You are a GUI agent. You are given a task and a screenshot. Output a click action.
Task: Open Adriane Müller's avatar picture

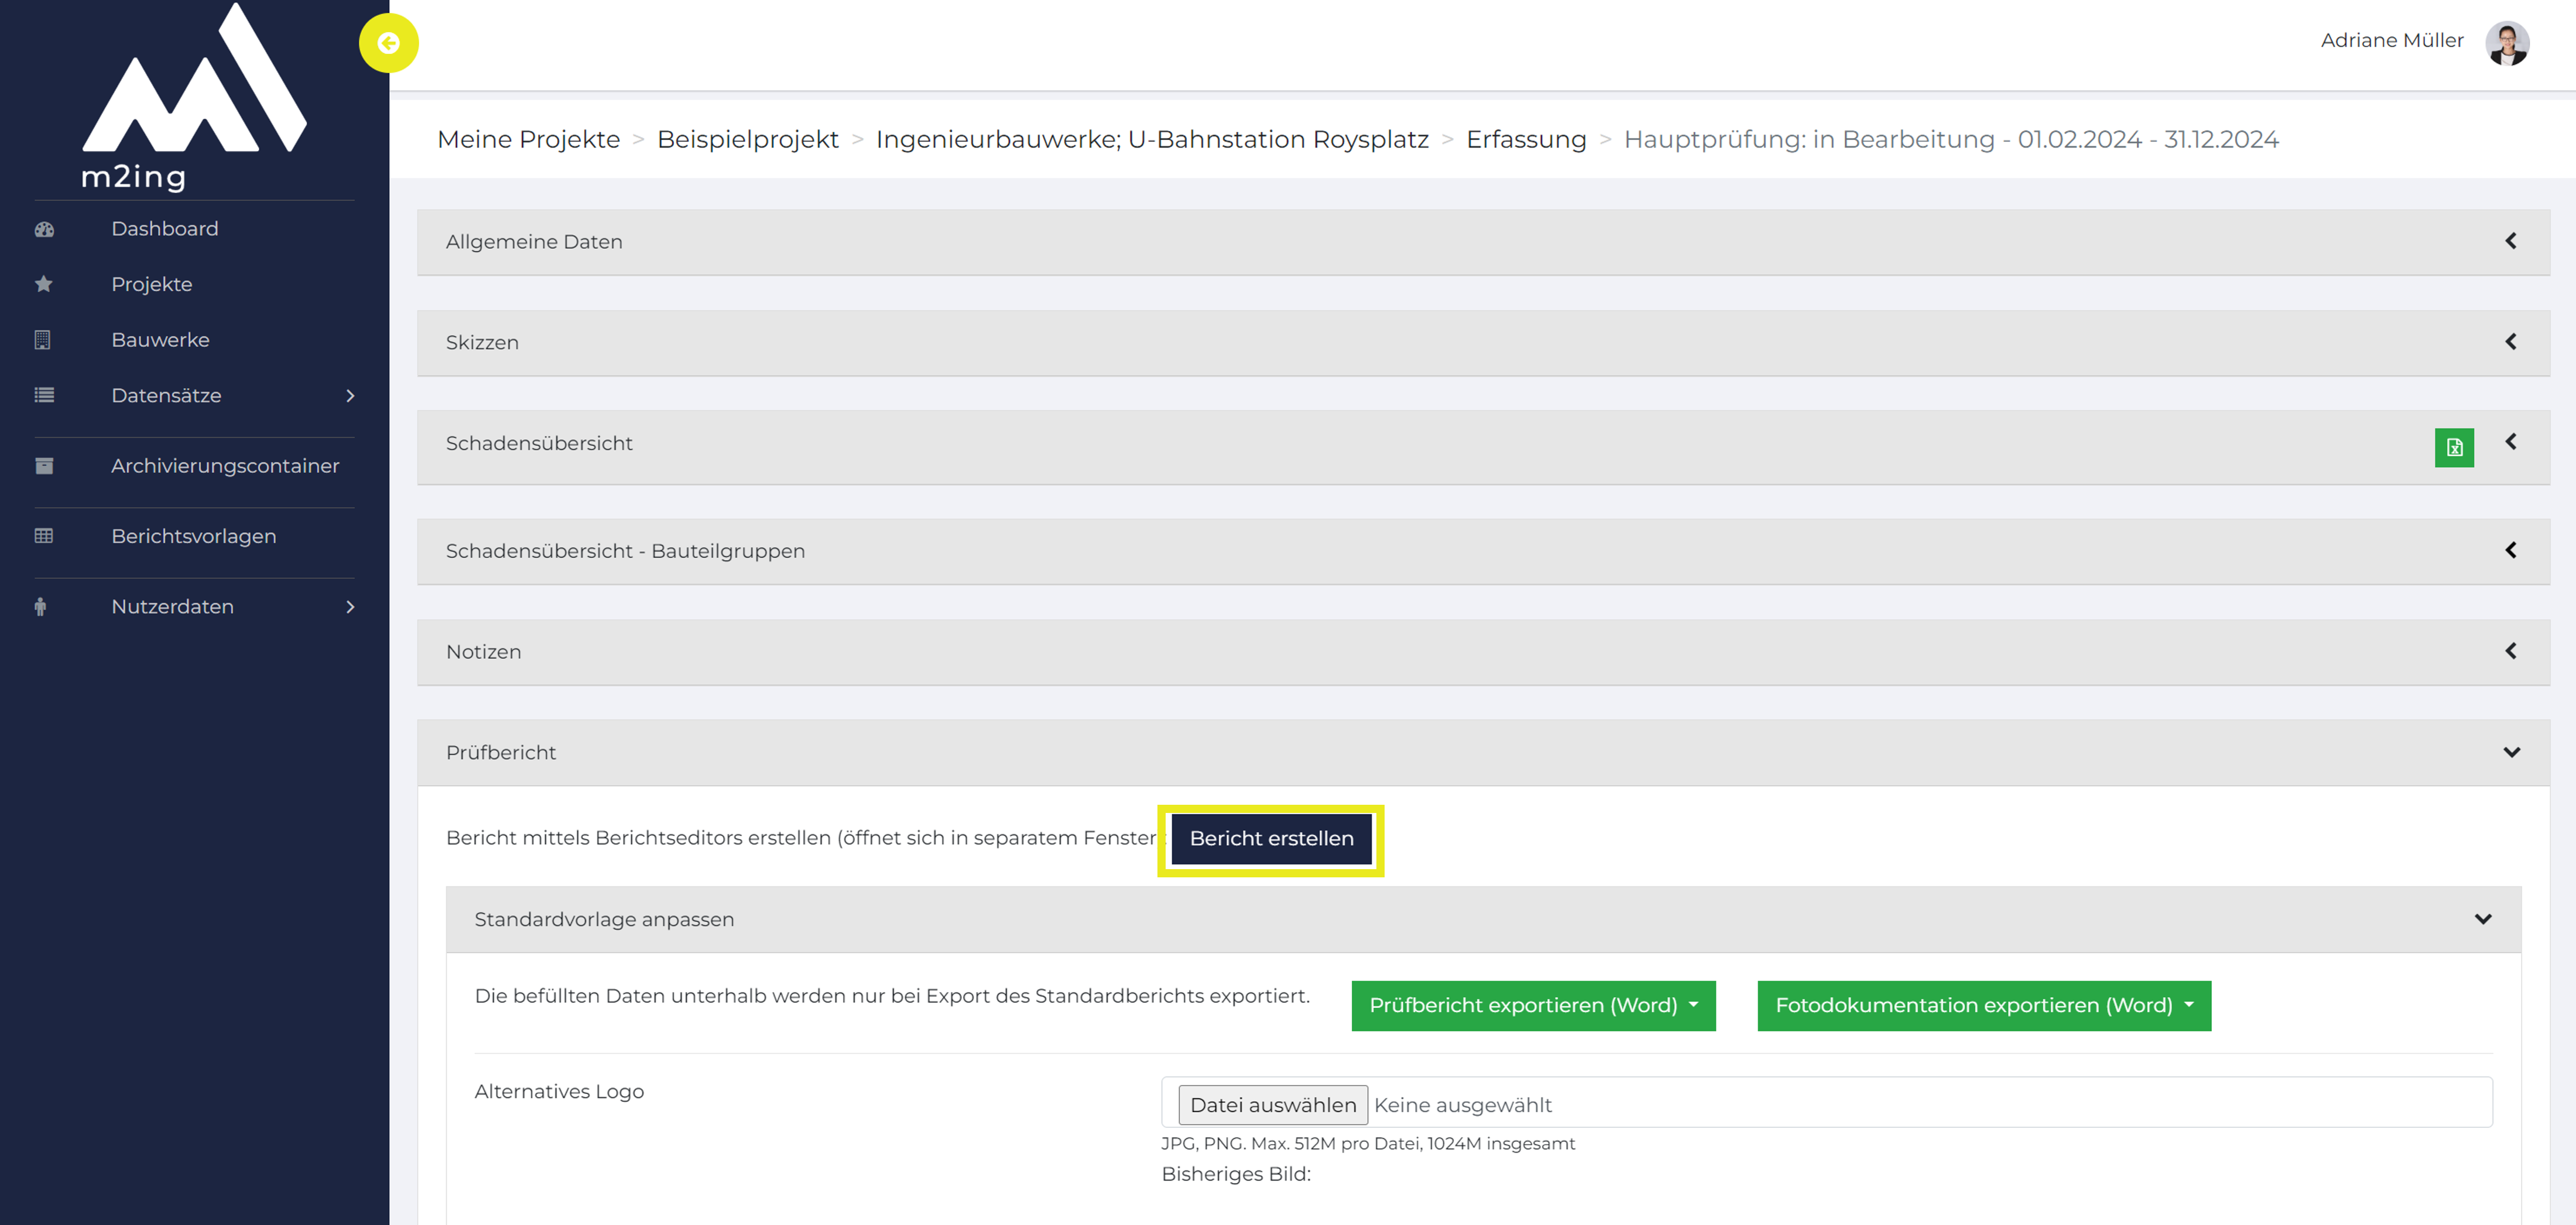[x=2507, y=42]
